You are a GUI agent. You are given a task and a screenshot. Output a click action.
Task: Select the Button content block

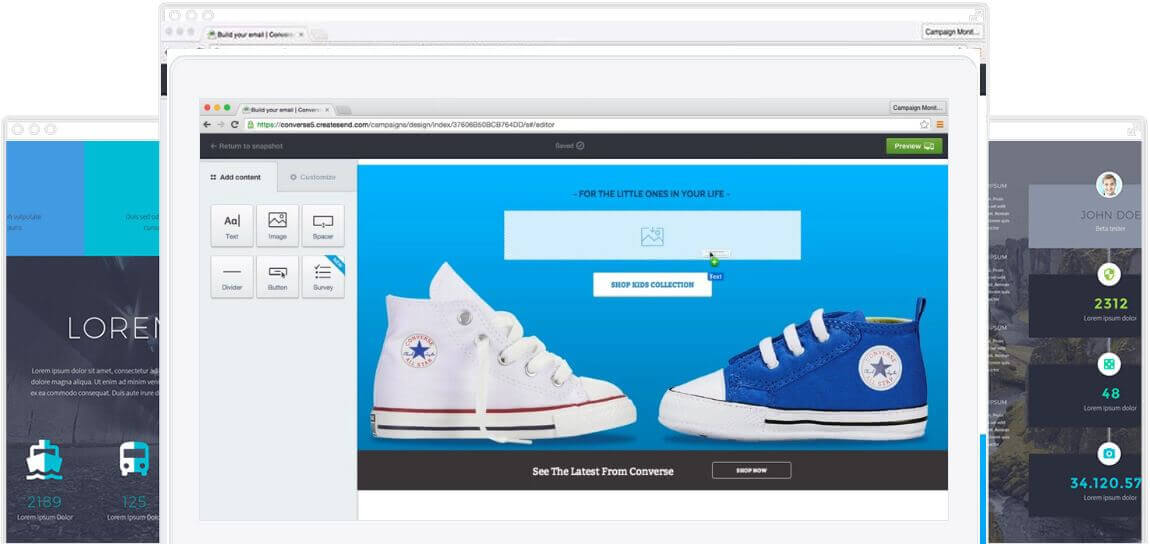point(277,276)
